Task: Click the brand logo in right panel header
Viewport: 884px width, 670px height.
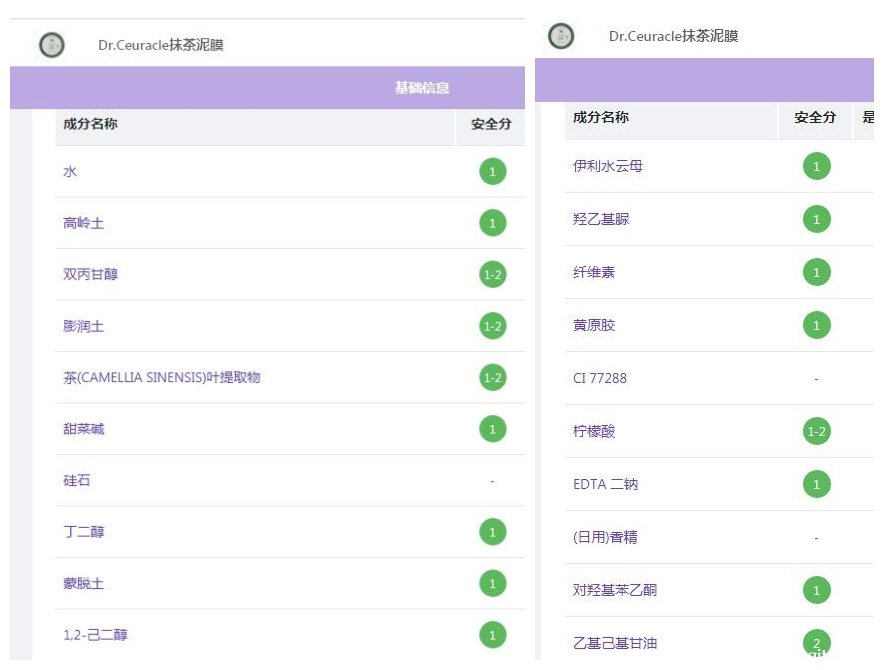Action: coord(561,37)
